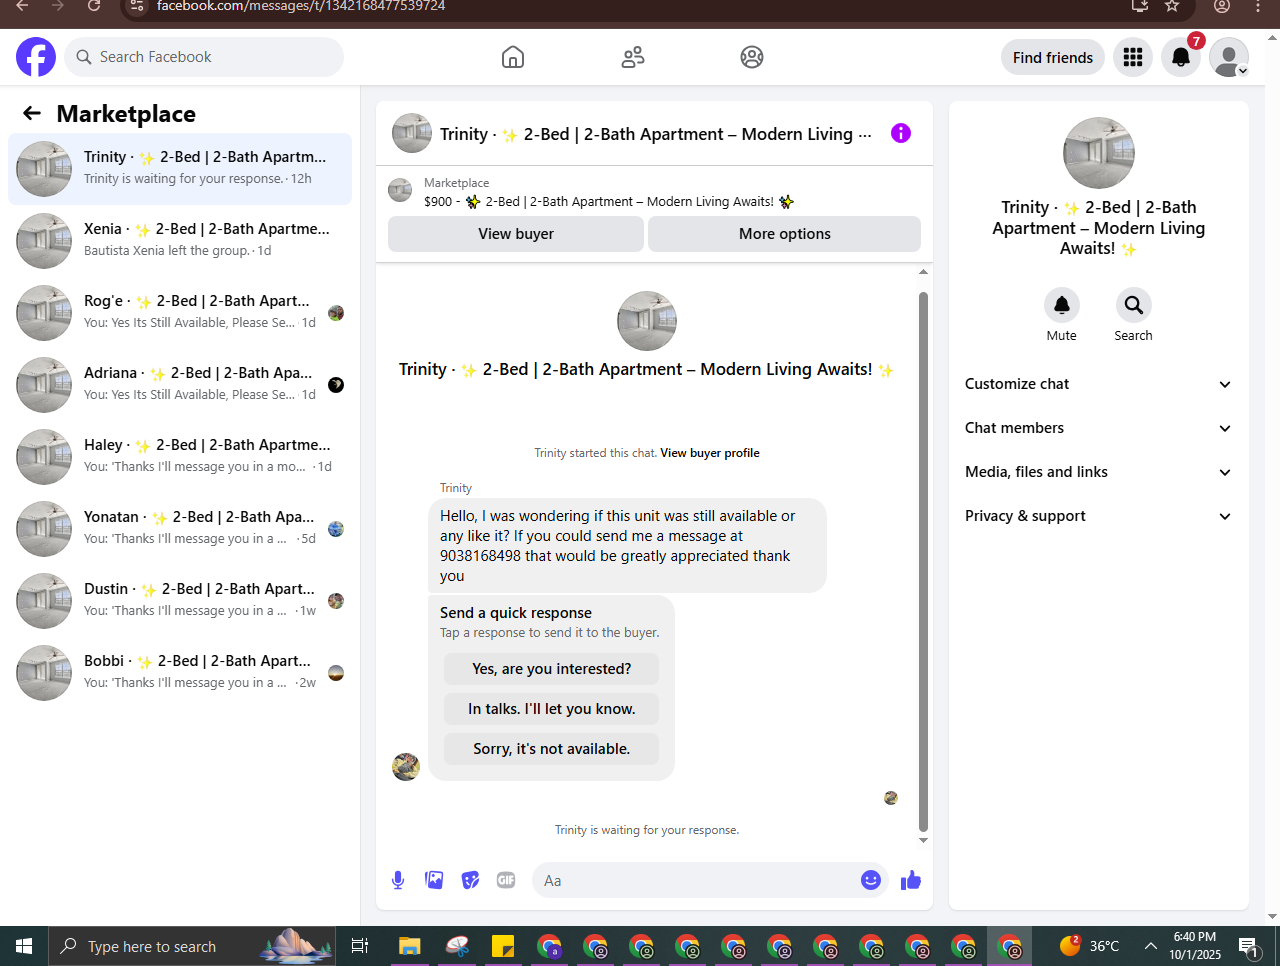Follow the View buyer profile link

coord(710,453)
